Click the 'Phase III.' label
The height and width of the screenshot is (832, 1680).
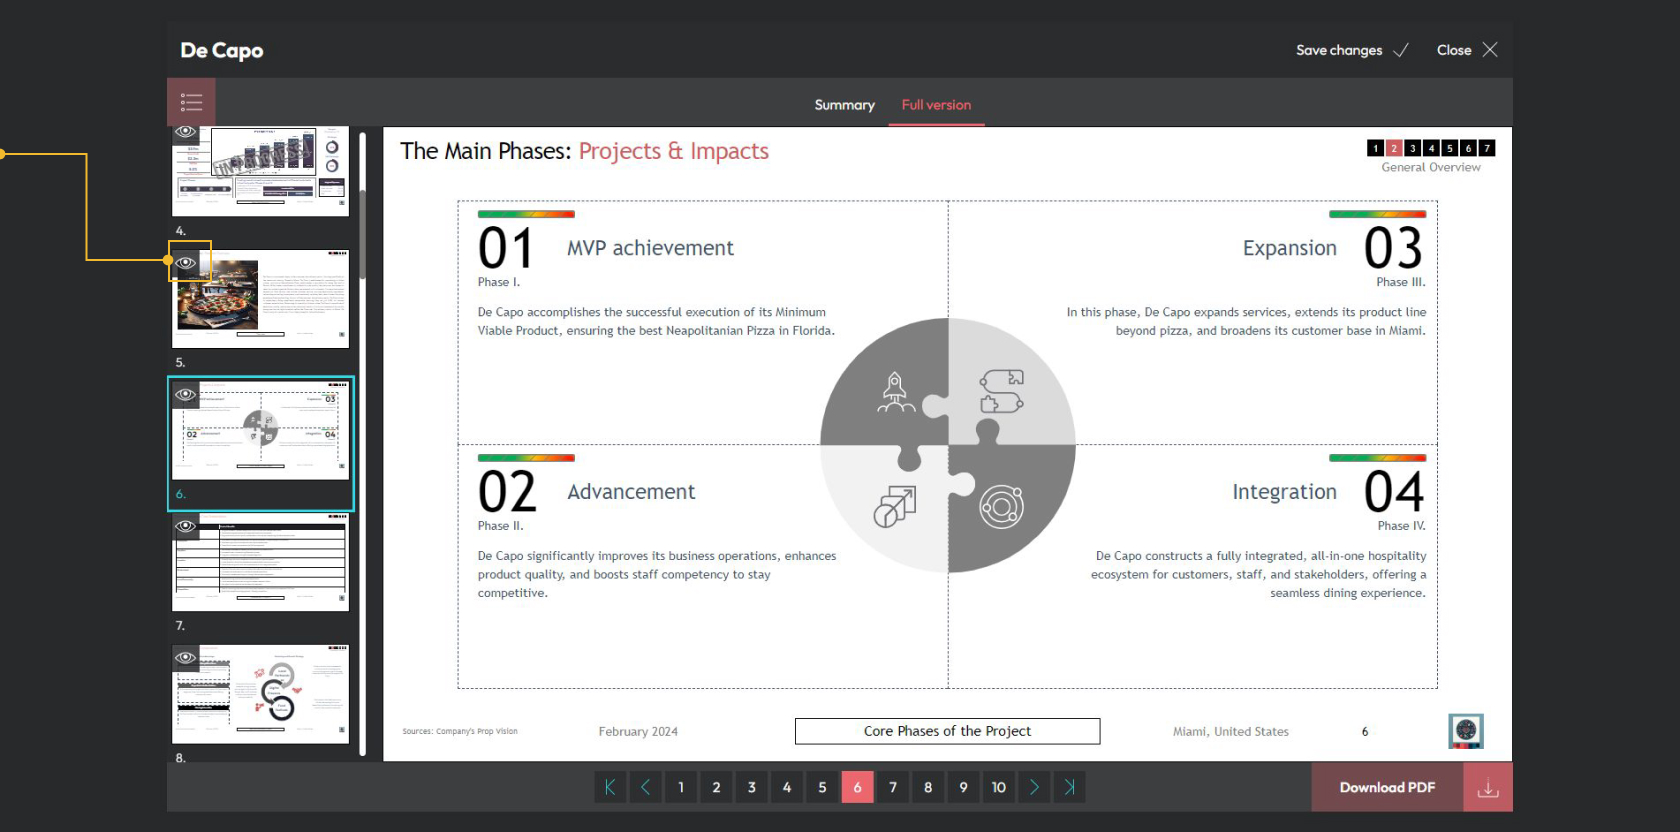click(x=1401, y=282)
